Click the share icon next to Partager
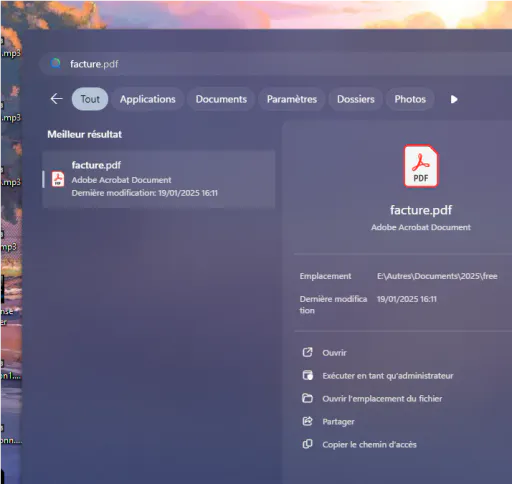 pyautogui.click(x=307, y=421)
